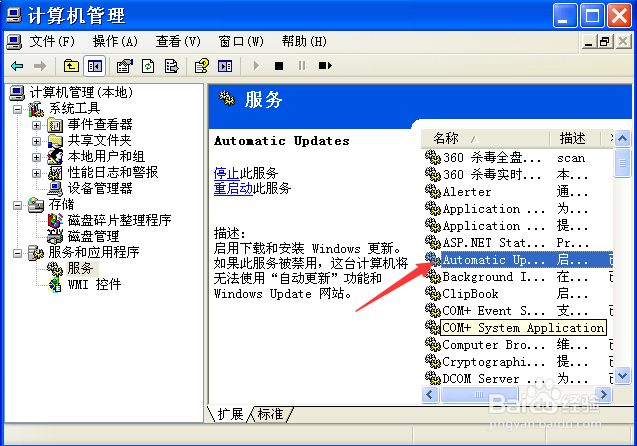Click the Help question mark toolbar icon
The height and width of the screenshot is (446, 637).
pos(202,66)
